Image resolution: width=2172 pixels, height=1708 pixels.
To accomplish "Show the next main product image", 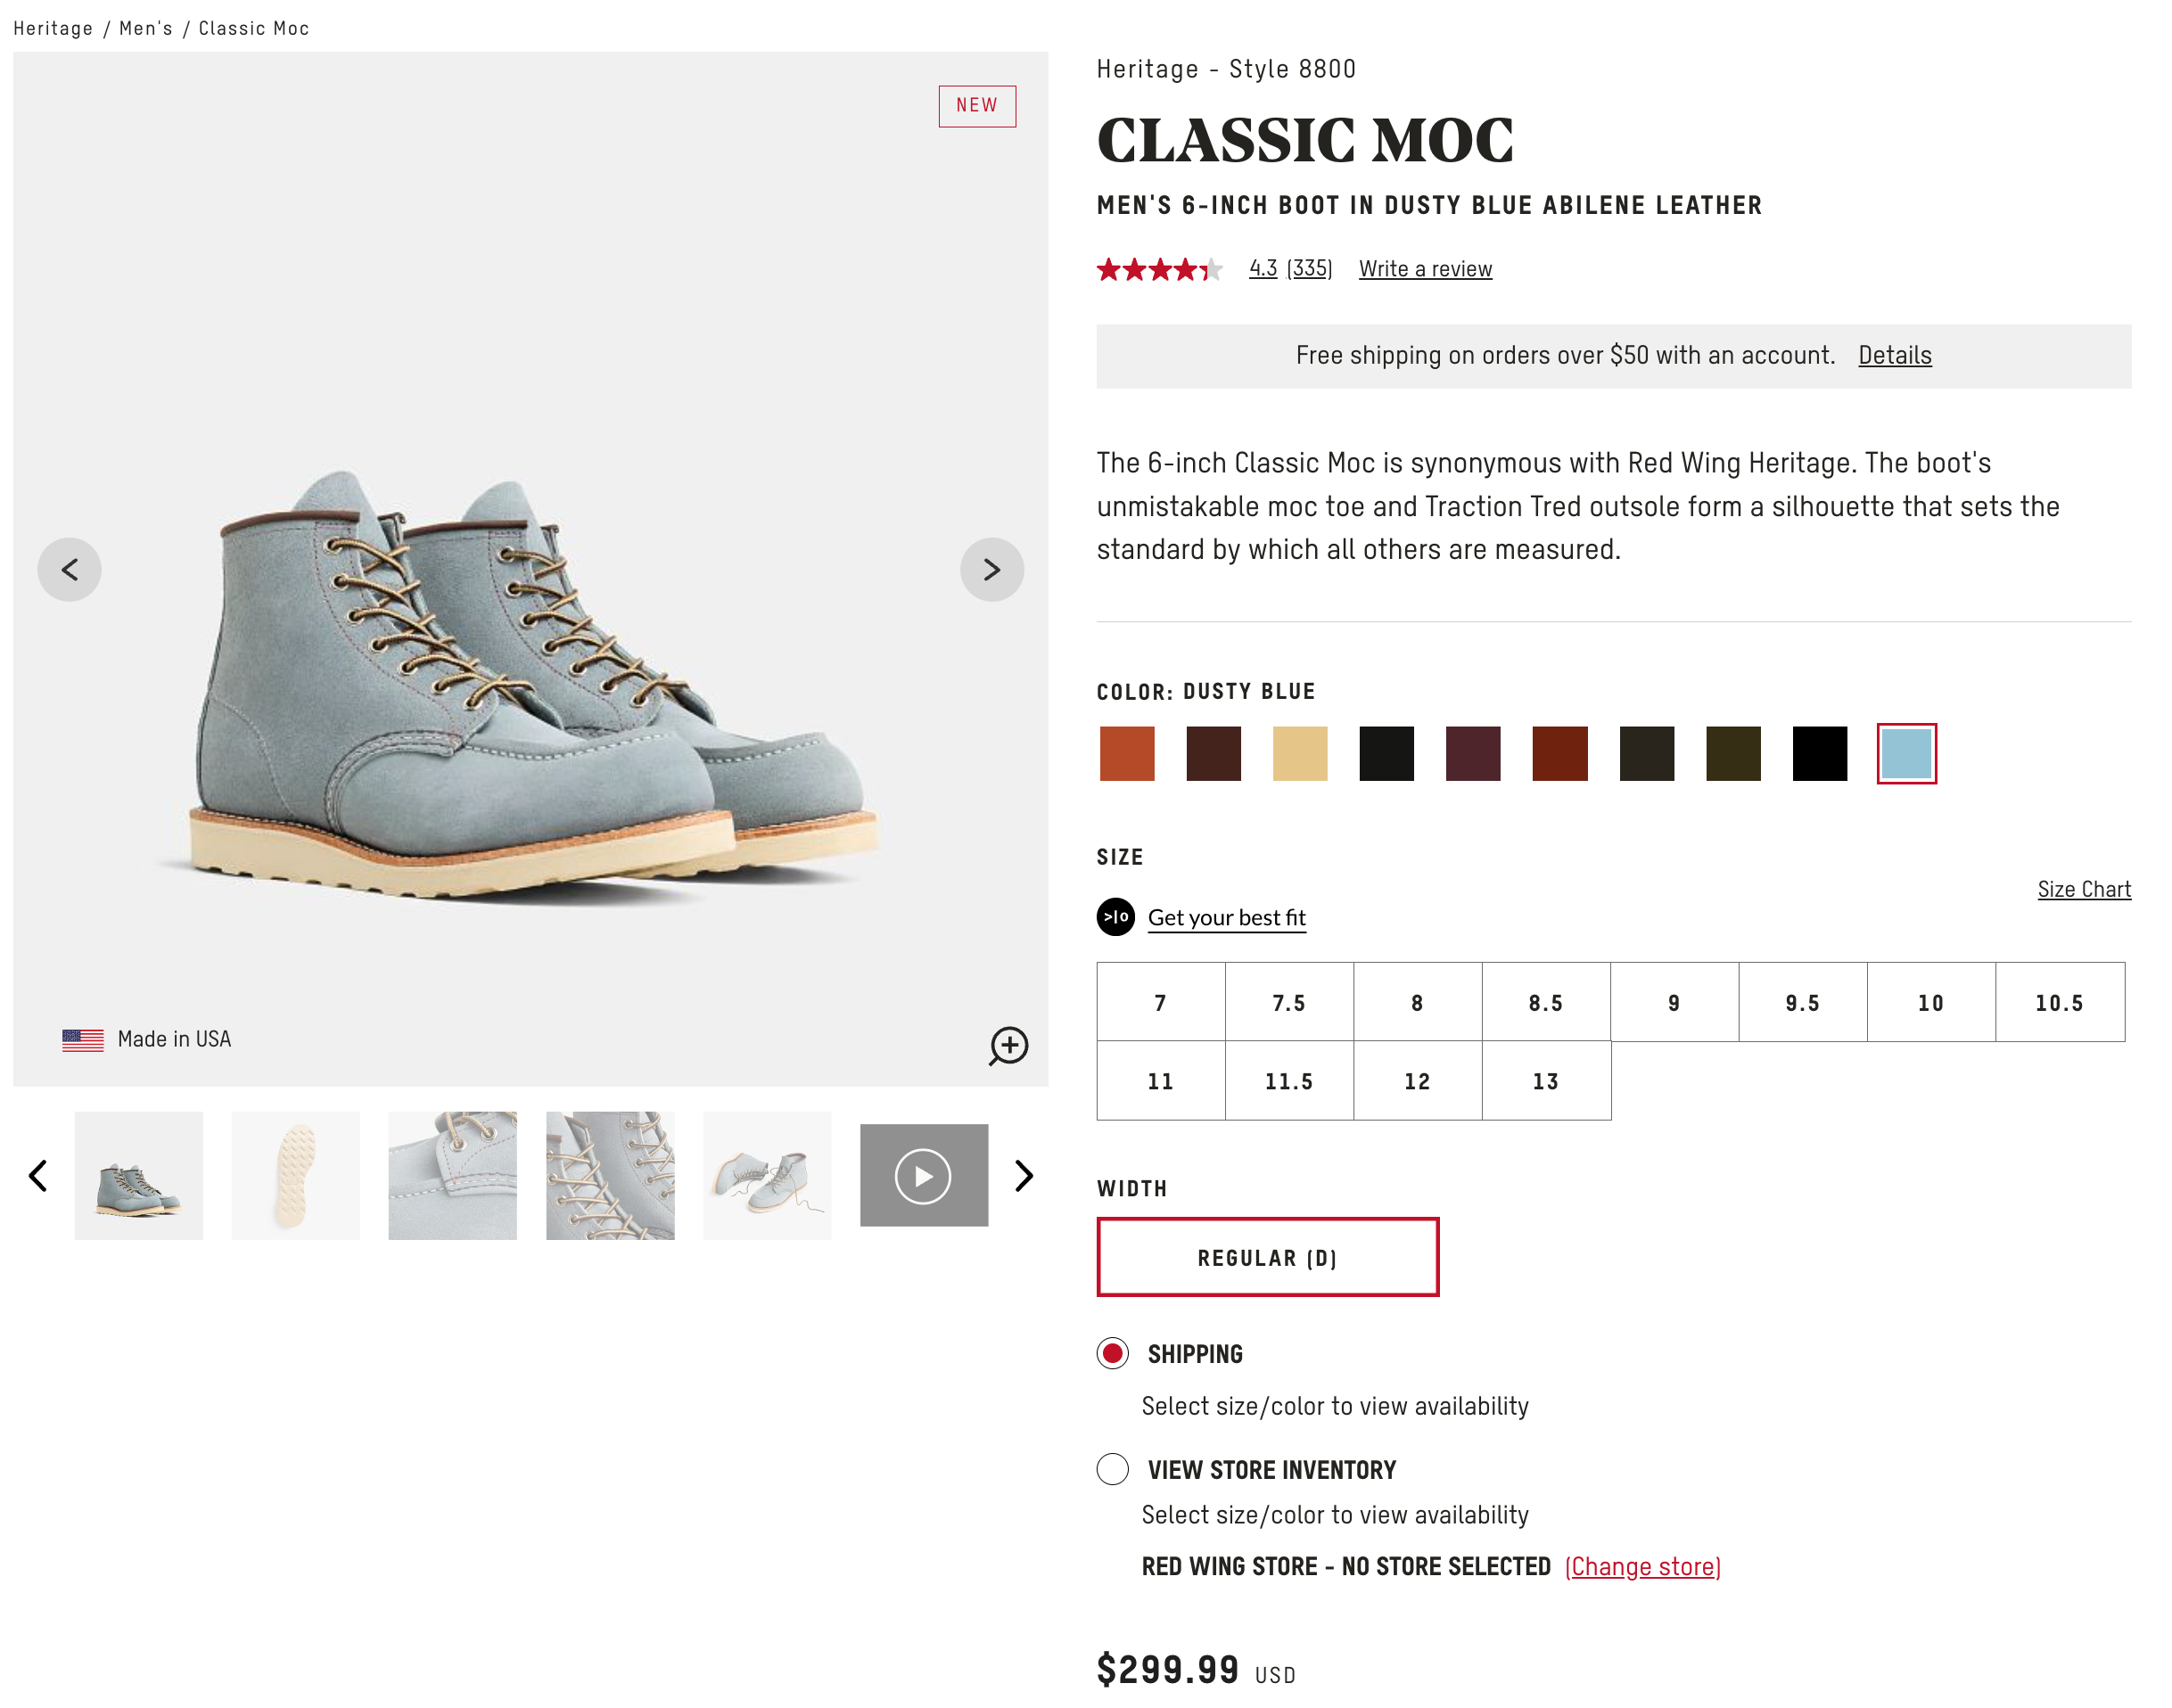I will point(991,570).
